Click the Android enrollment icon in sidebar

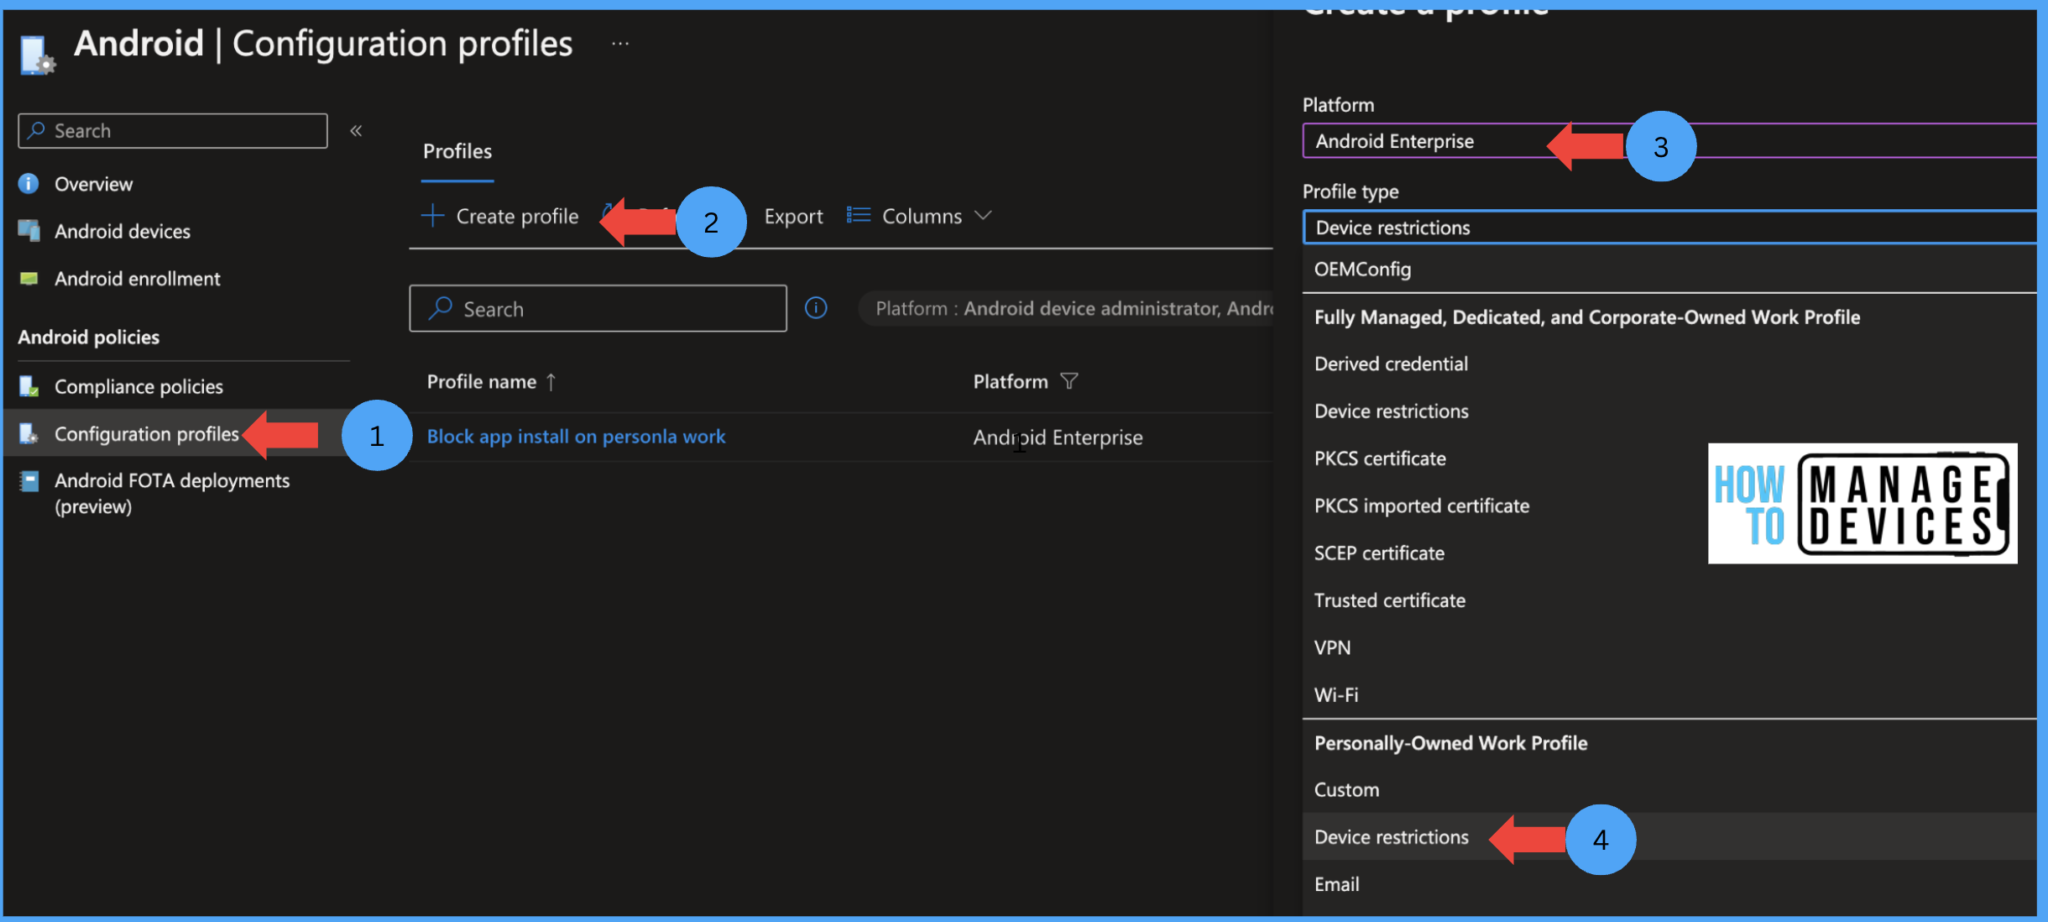(x=29, y=278)
